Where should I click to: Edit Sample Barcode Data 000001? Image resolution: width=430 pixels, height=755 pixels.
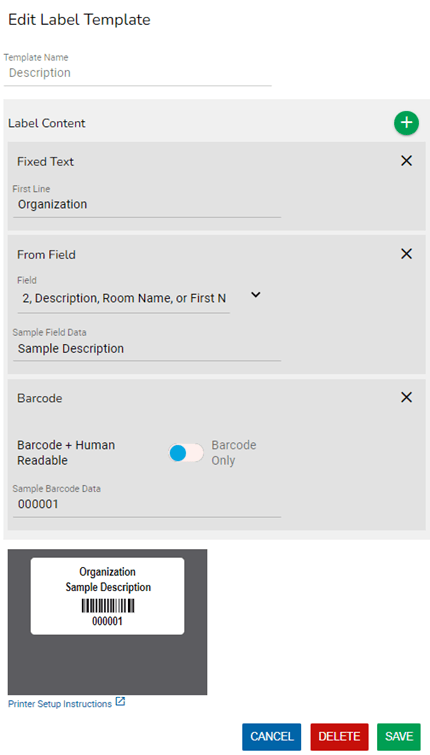(147, 504)
